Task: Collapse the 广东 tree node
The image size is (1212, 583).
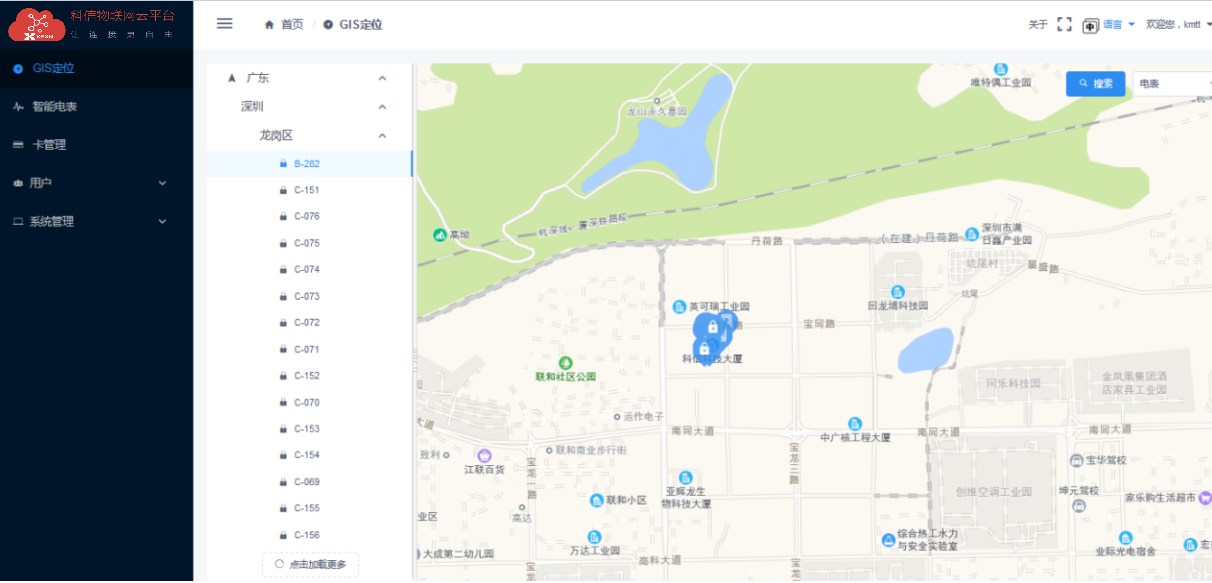Action: tap(382, 78)
